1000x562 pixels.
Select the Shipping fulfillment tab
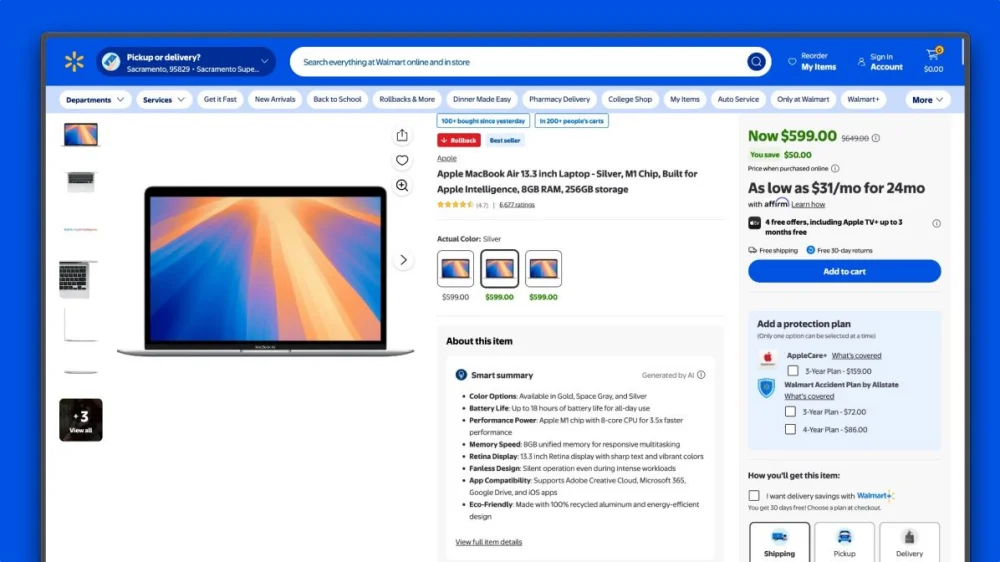[779, 543]
